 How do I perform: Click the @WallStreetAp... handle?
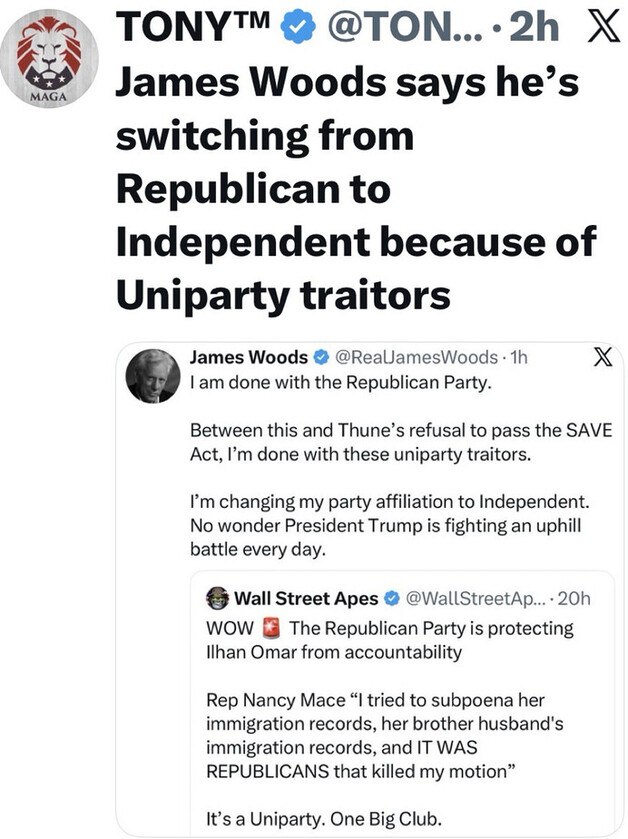[473, 599]
